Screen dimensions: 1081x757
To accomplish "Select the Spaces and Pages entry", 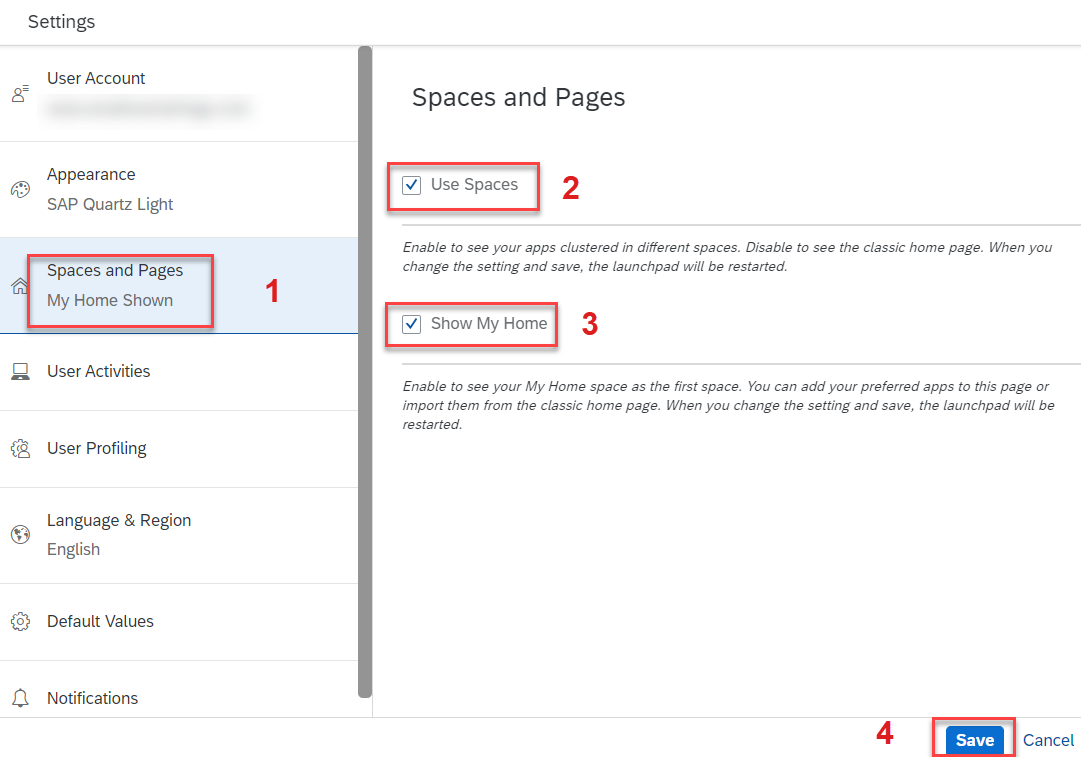I will [x=179, y=285].
